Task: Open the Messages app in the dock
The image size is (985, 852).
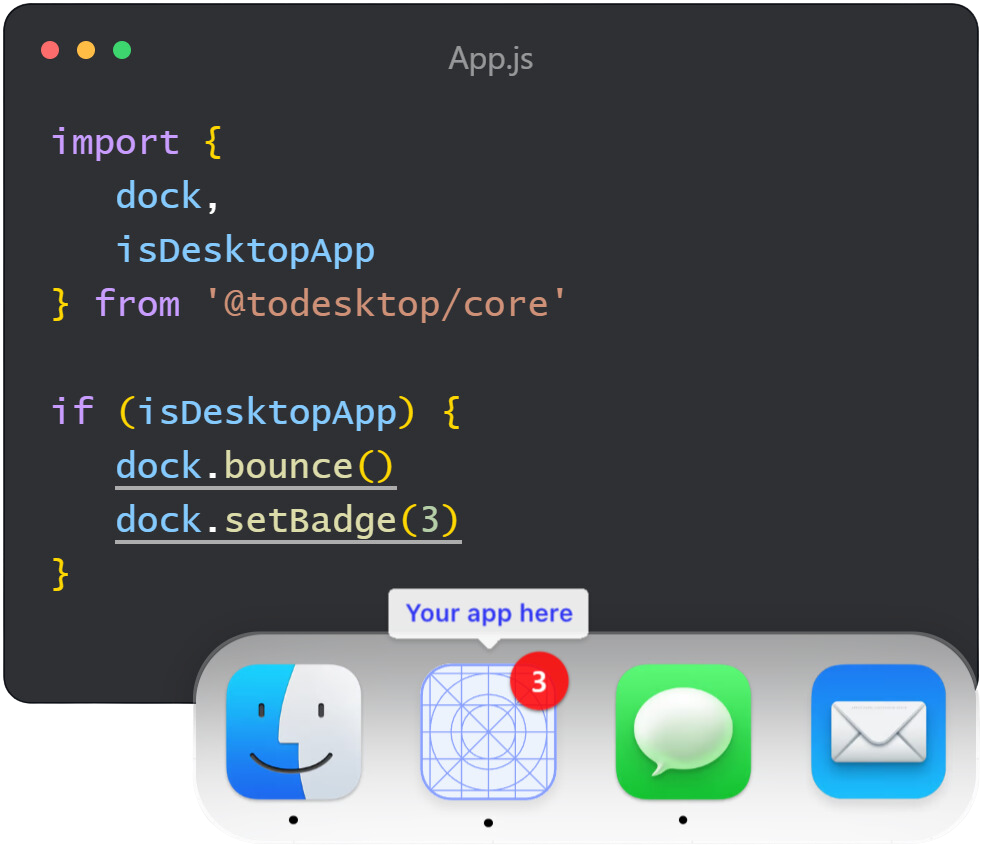Action: click(682, 732)
